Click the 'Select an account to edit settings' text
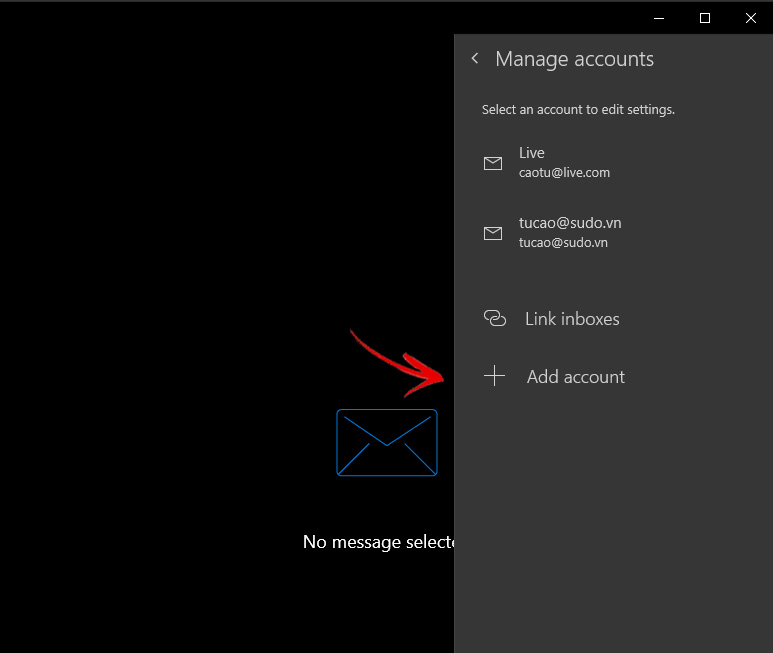Image resolution: width=773 pixels, height=653 pixels. [578, 110]
